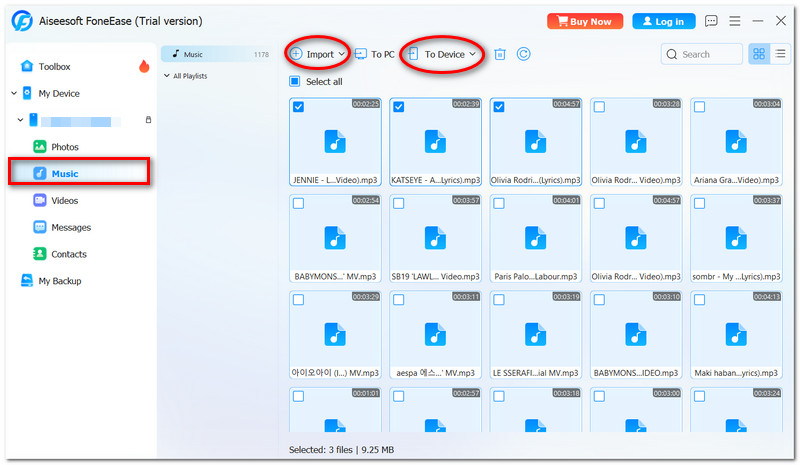Open the Import dropdown
800x465 pixels.
317,54
